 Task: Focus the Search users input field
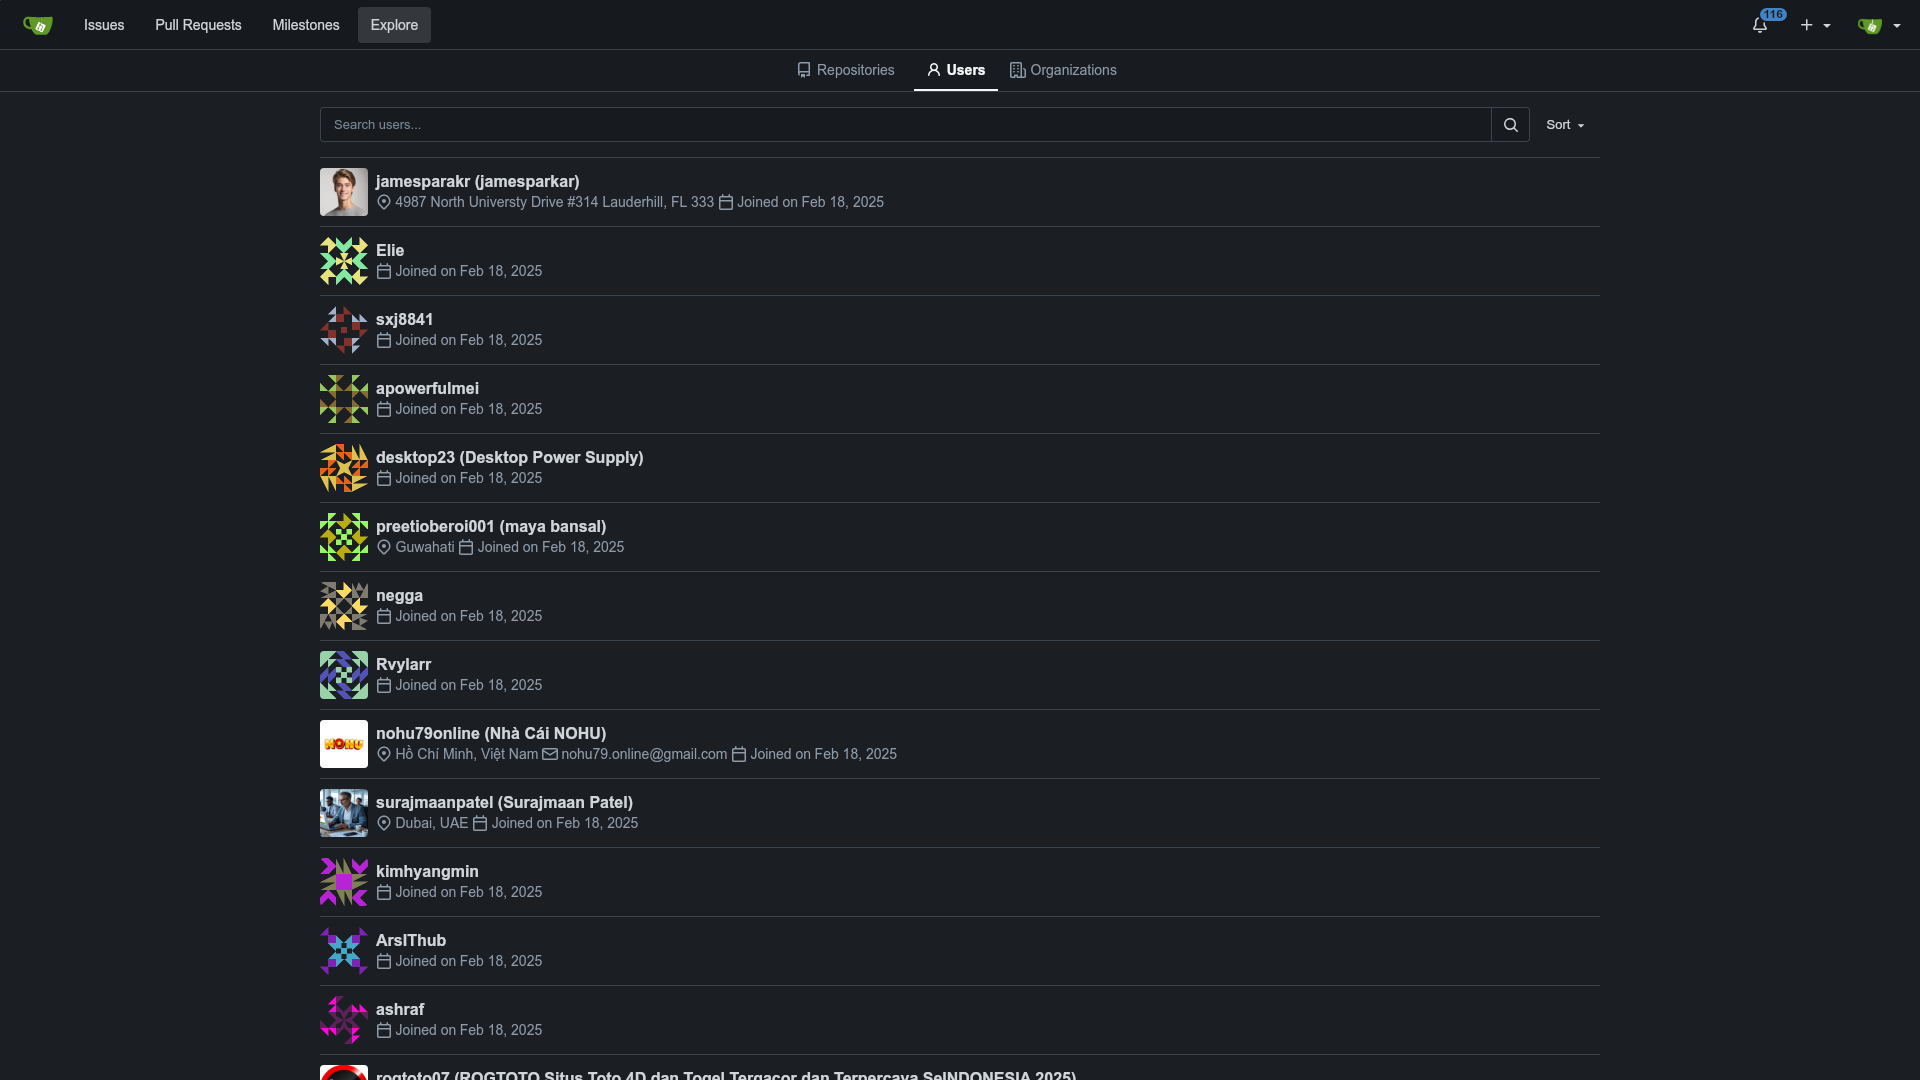coord(905,125)
